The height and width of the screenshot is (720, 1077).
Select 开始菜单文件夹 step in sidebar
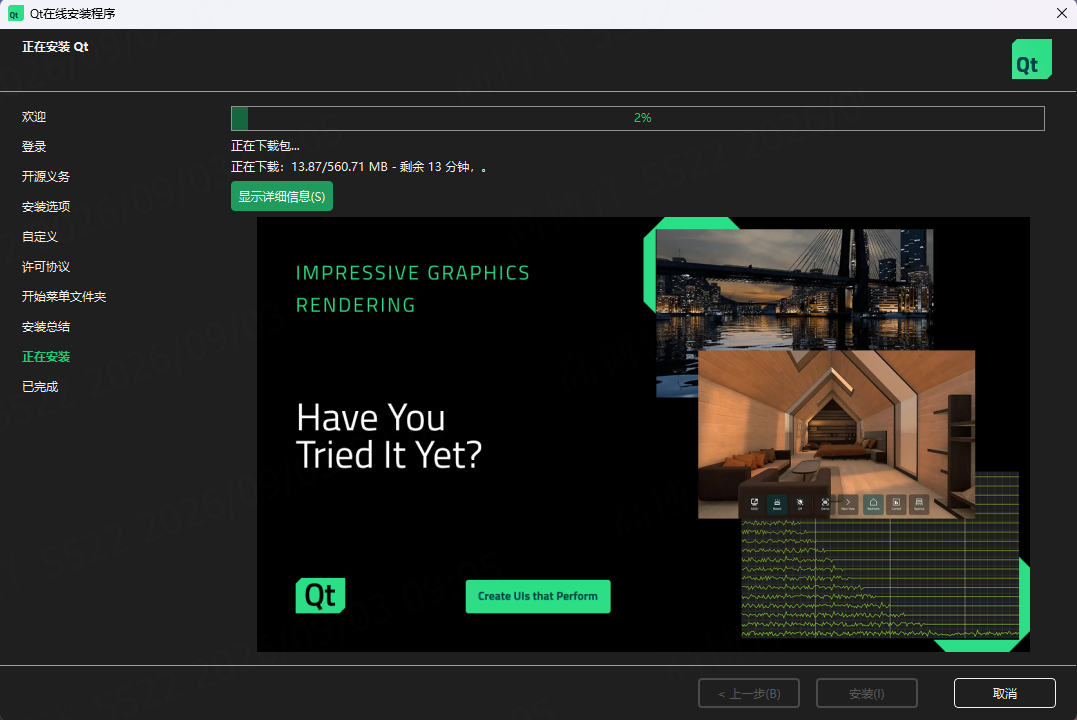tap(64, 297)
